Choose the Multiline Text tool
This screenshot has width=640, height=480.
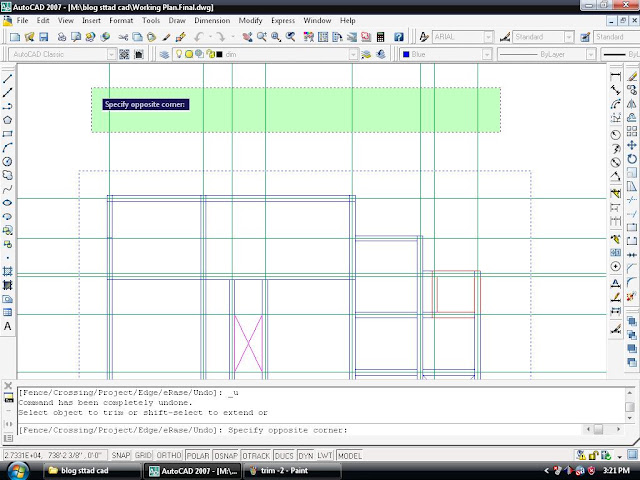pos(7,327)
